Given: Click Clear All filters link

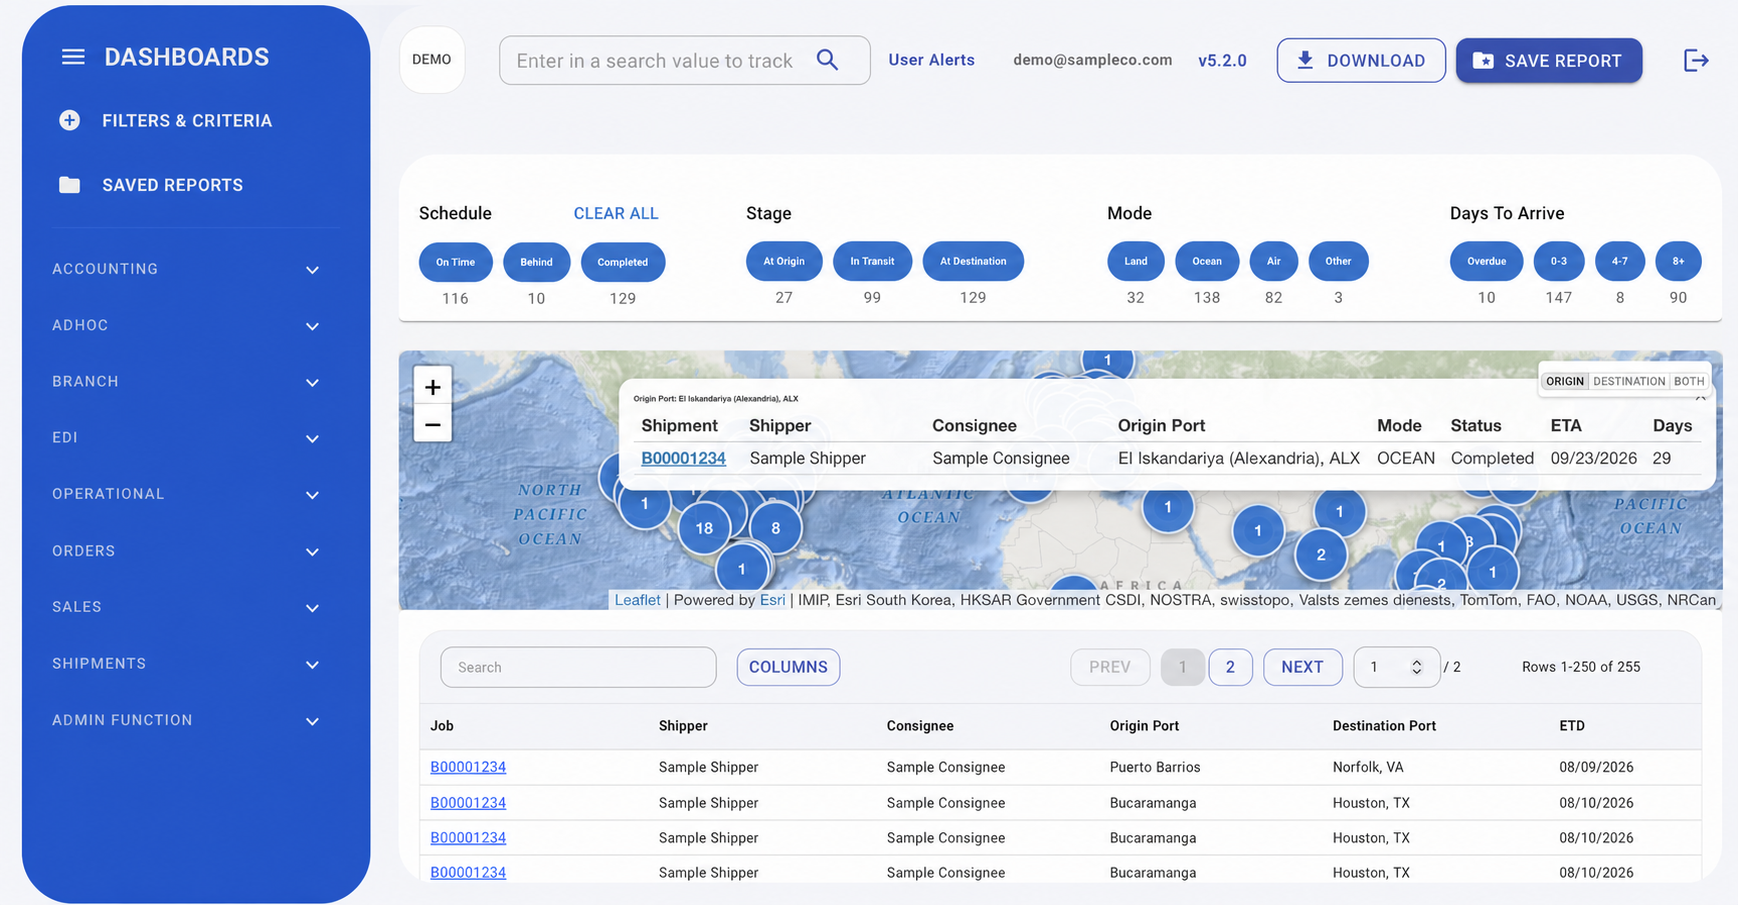Looking at the screenshot, I should [616, 213].
